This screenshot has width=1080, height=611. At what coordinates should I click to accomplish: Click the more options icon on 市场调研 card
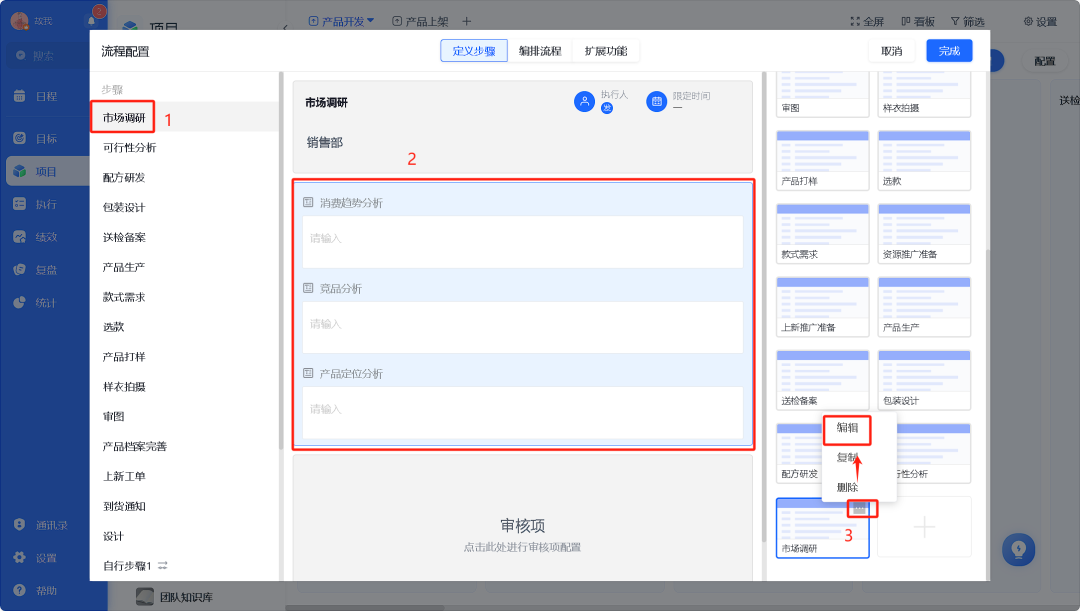(x=859, y=508)
